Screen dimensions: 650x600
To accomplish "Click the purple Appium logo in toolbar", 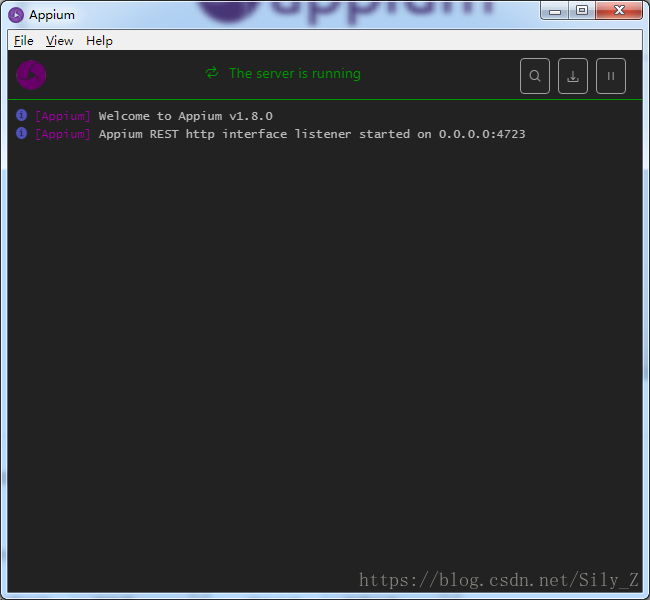I will (x=31, y=75).
